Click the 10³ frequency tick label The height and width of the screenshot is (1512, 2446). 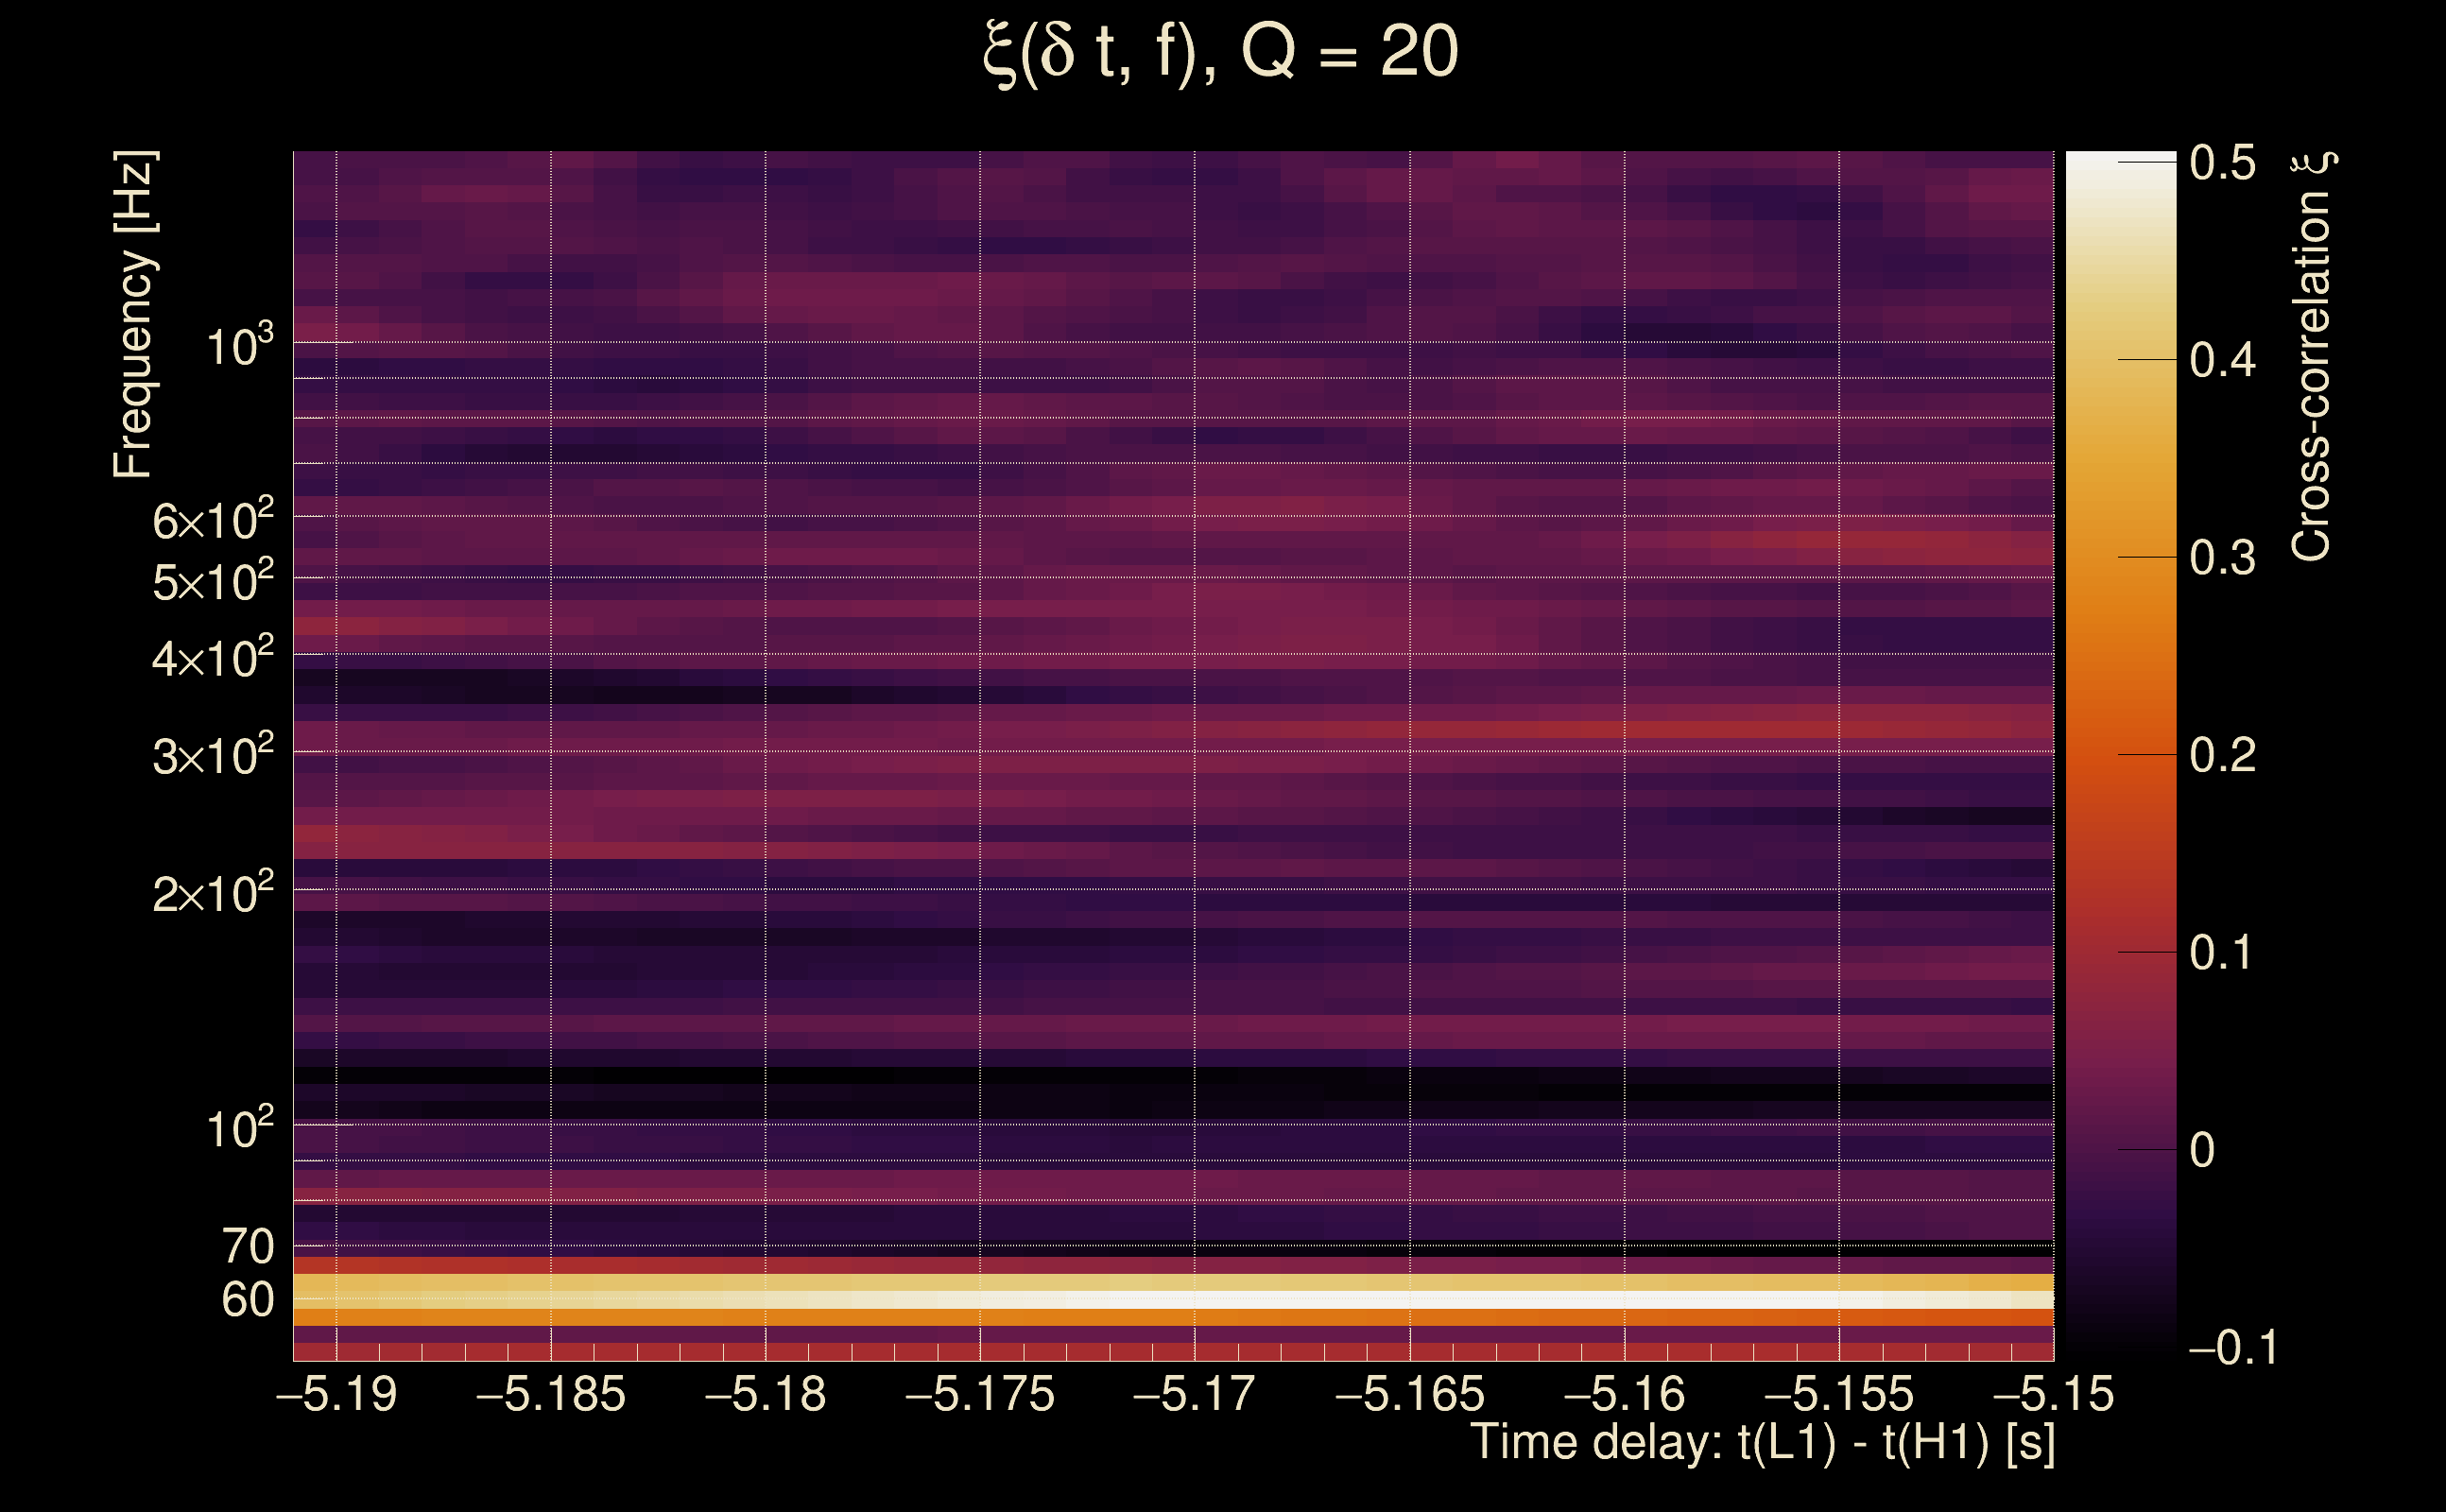tap(239, 346)
